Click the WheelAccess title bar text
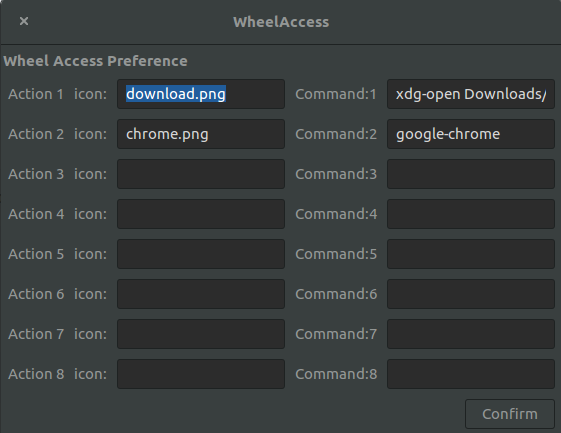 (281, 22)
